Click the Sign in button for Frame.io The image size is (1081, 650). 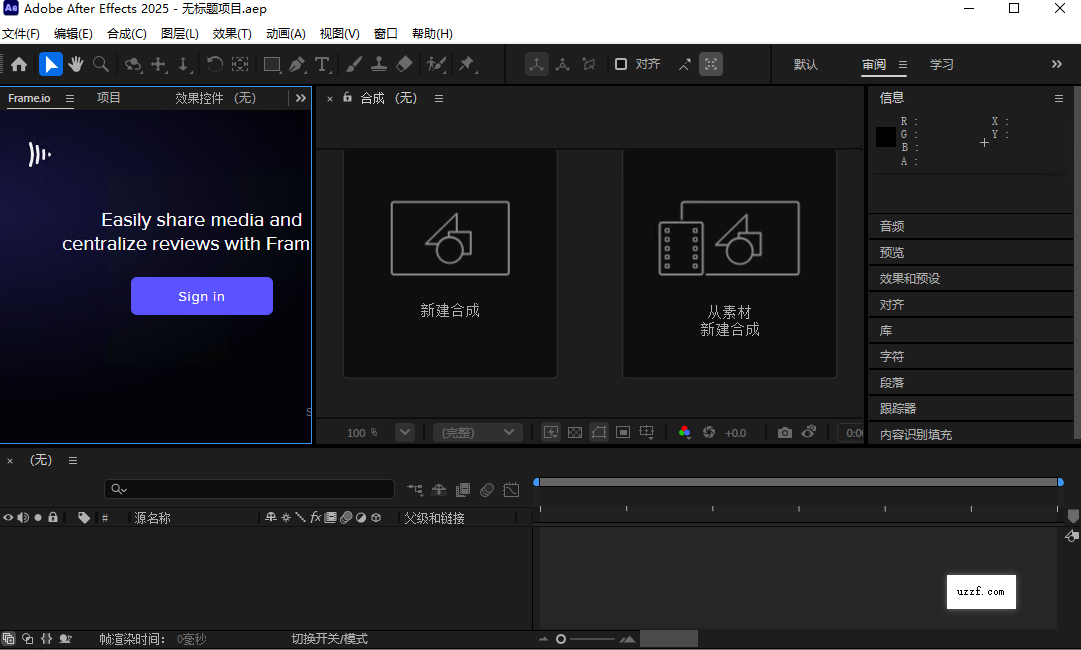201,296
